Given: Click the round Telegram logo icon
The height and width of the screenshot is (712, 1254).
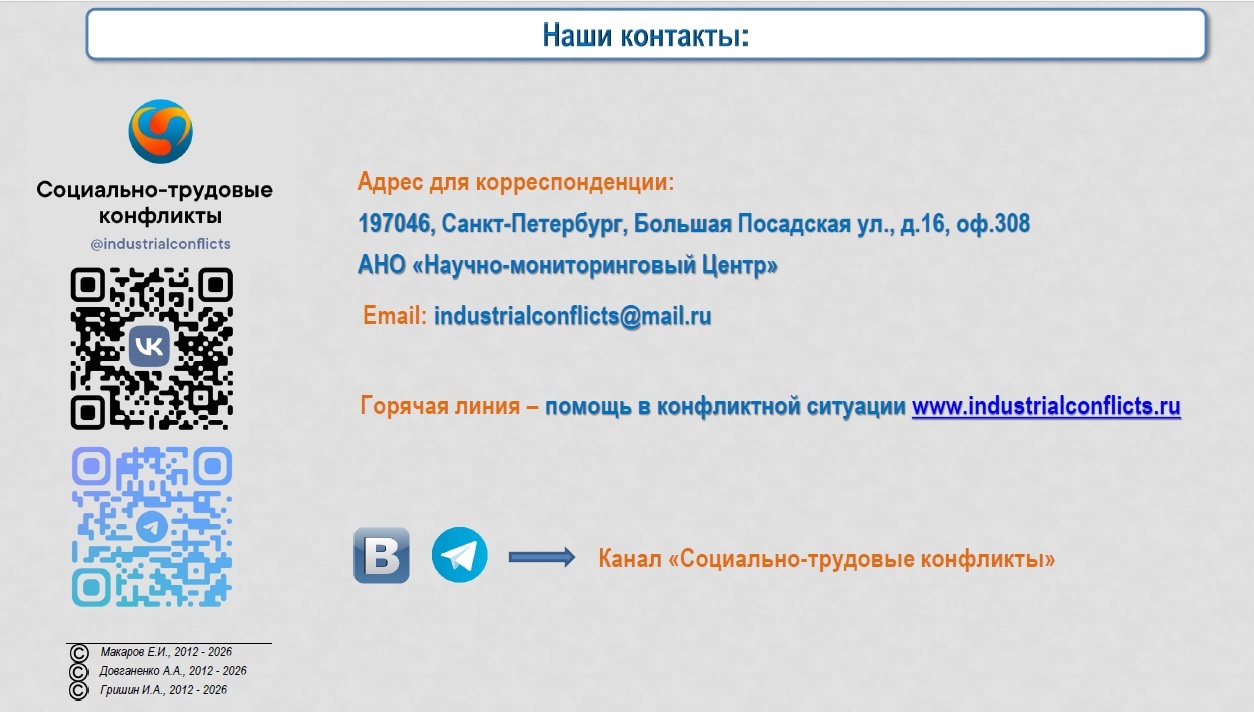Looking at the screenshot, I should pos(459,555).
